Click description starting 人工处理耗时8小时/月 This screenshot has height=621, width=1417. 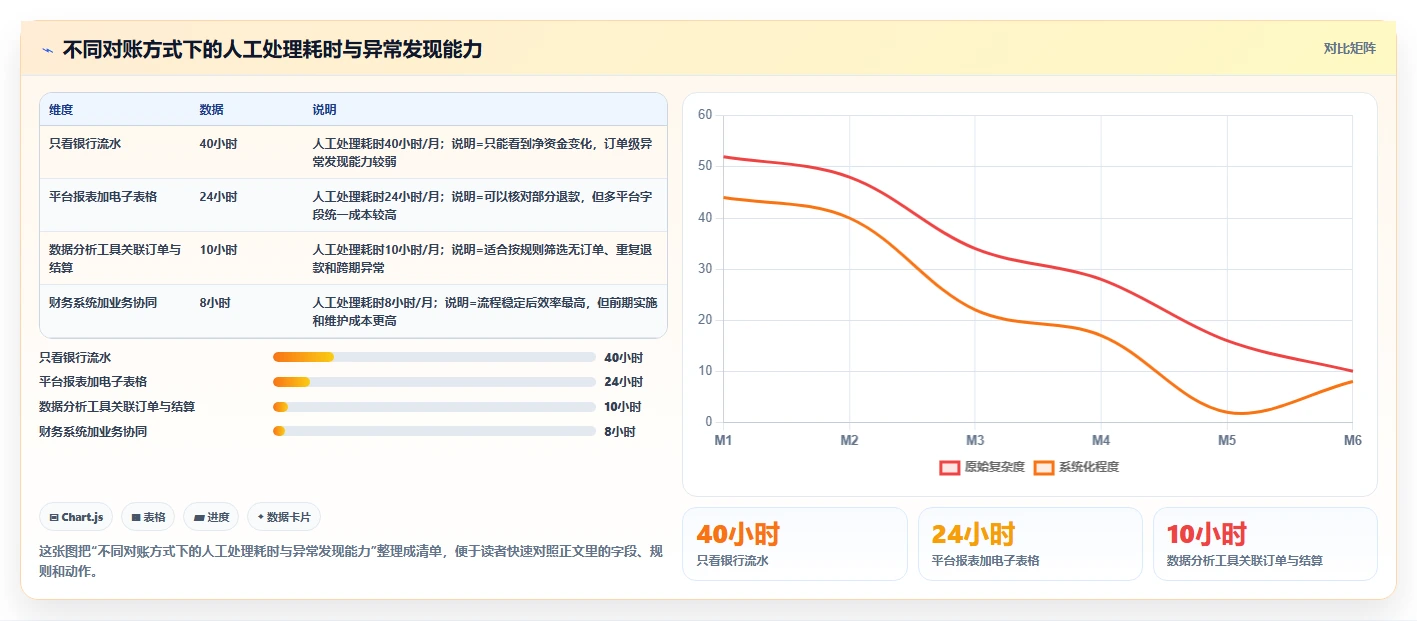coord(484,311)
